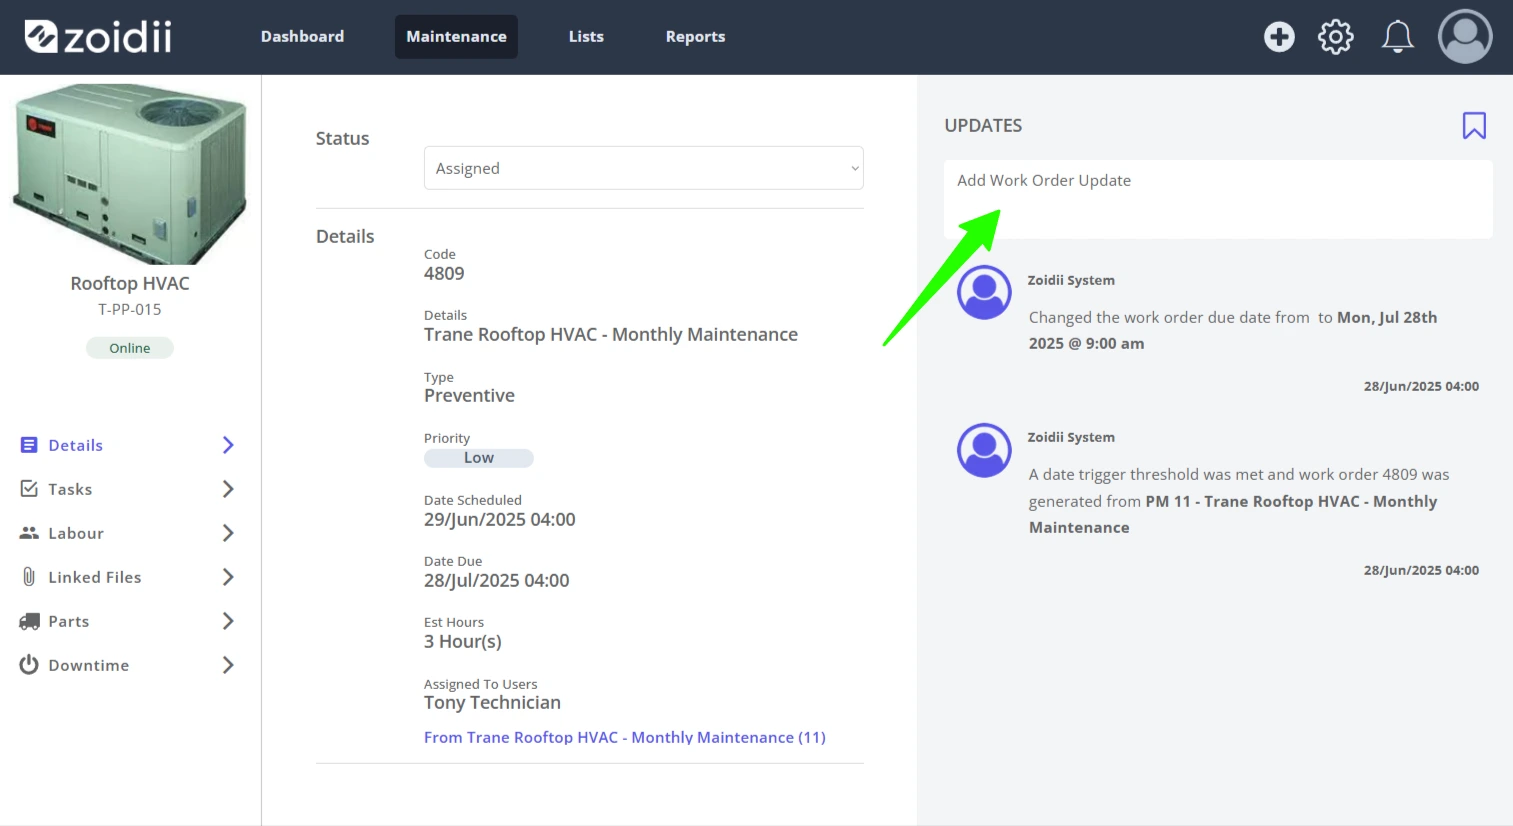The height and width of the screenshot is (826, 1513).
Task: Click the zoidii logo
Action: pos(98,37)
